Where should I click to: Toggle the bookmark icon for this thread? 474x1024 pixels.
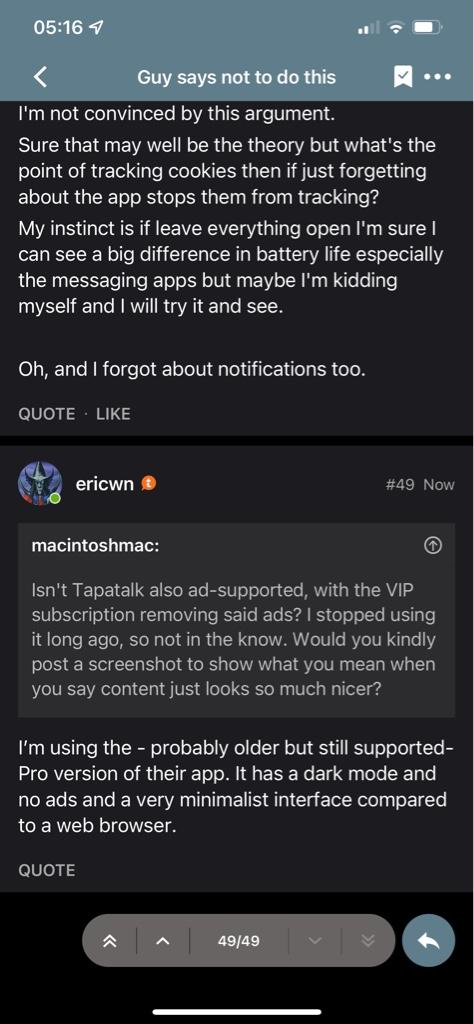point(403,78)
